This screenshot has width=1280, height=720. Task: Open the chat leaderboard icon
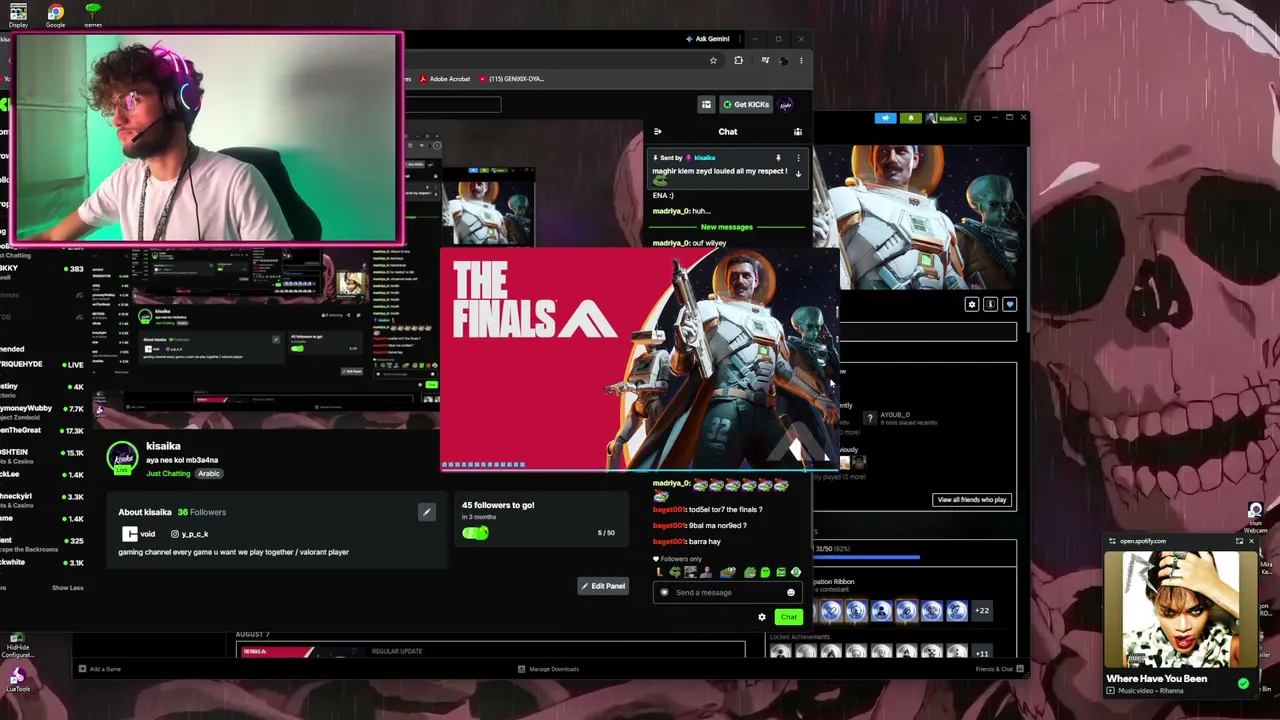tap(798, 132)
